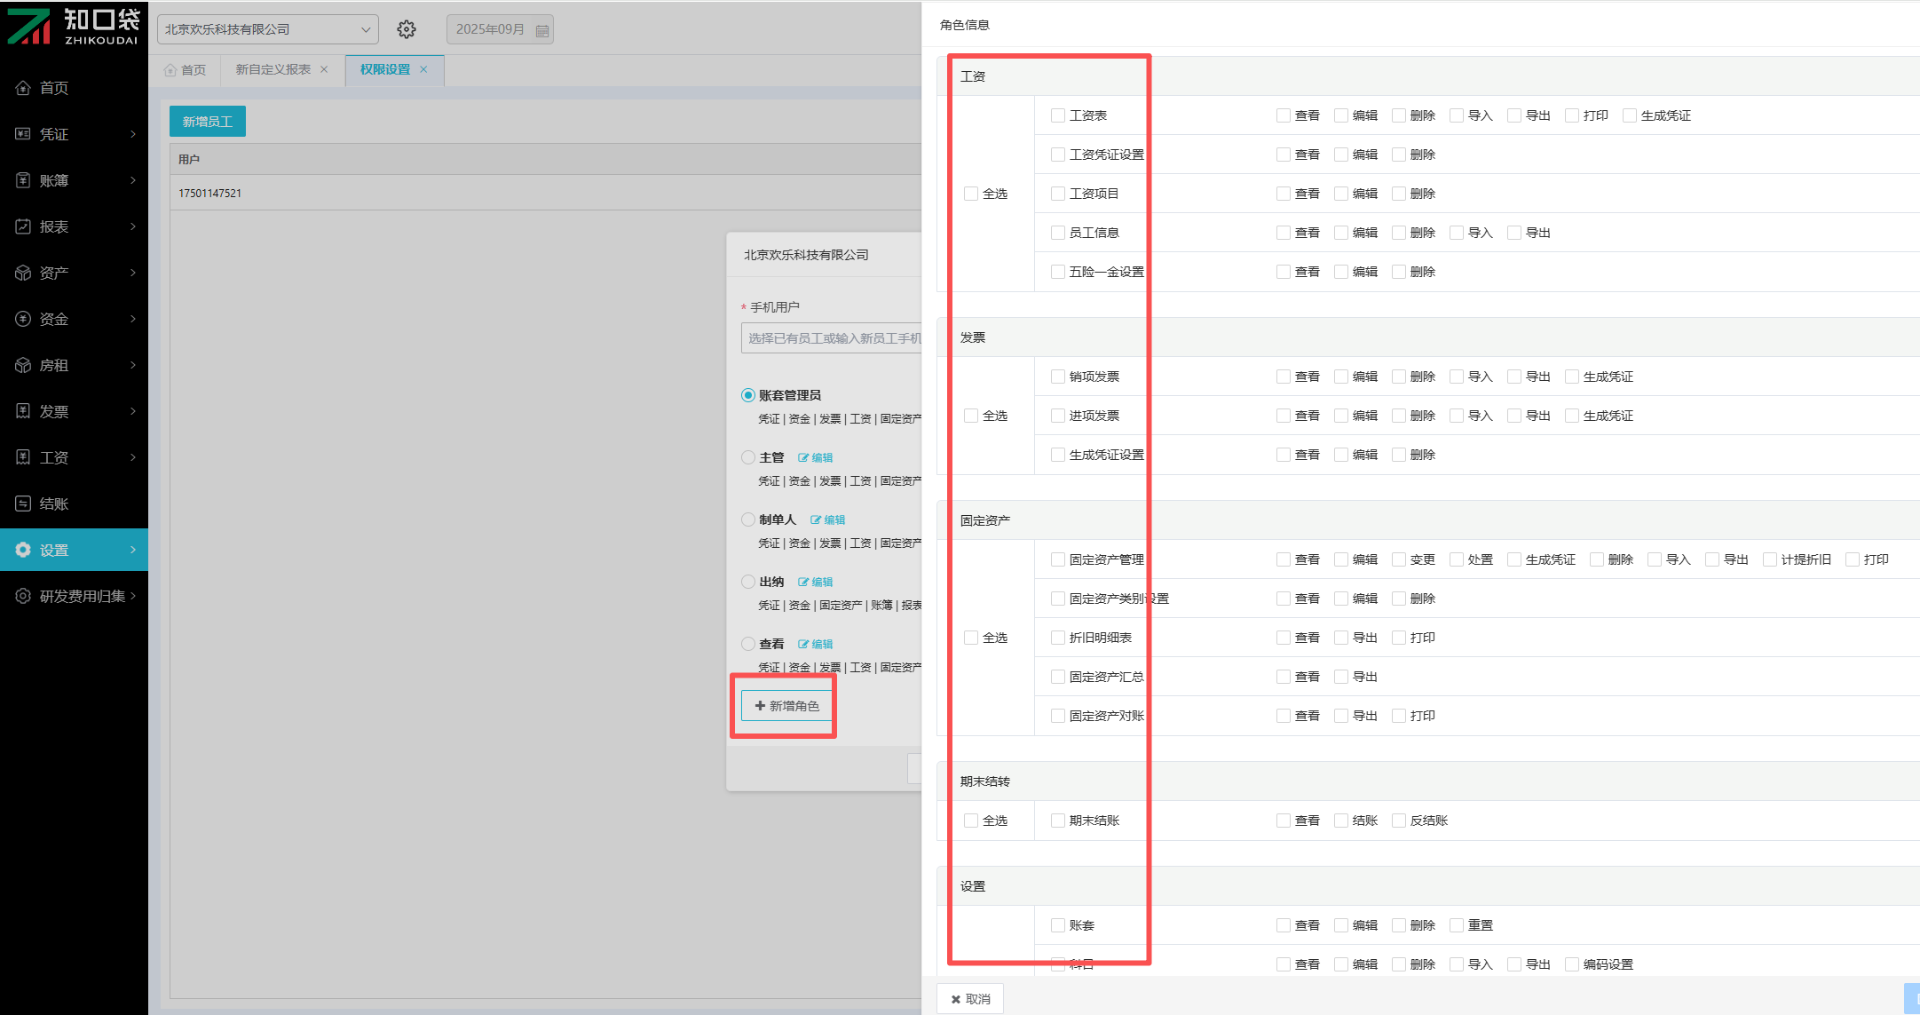
Task: Expand the 资产 sidebar menu
Action: (74, 273)
